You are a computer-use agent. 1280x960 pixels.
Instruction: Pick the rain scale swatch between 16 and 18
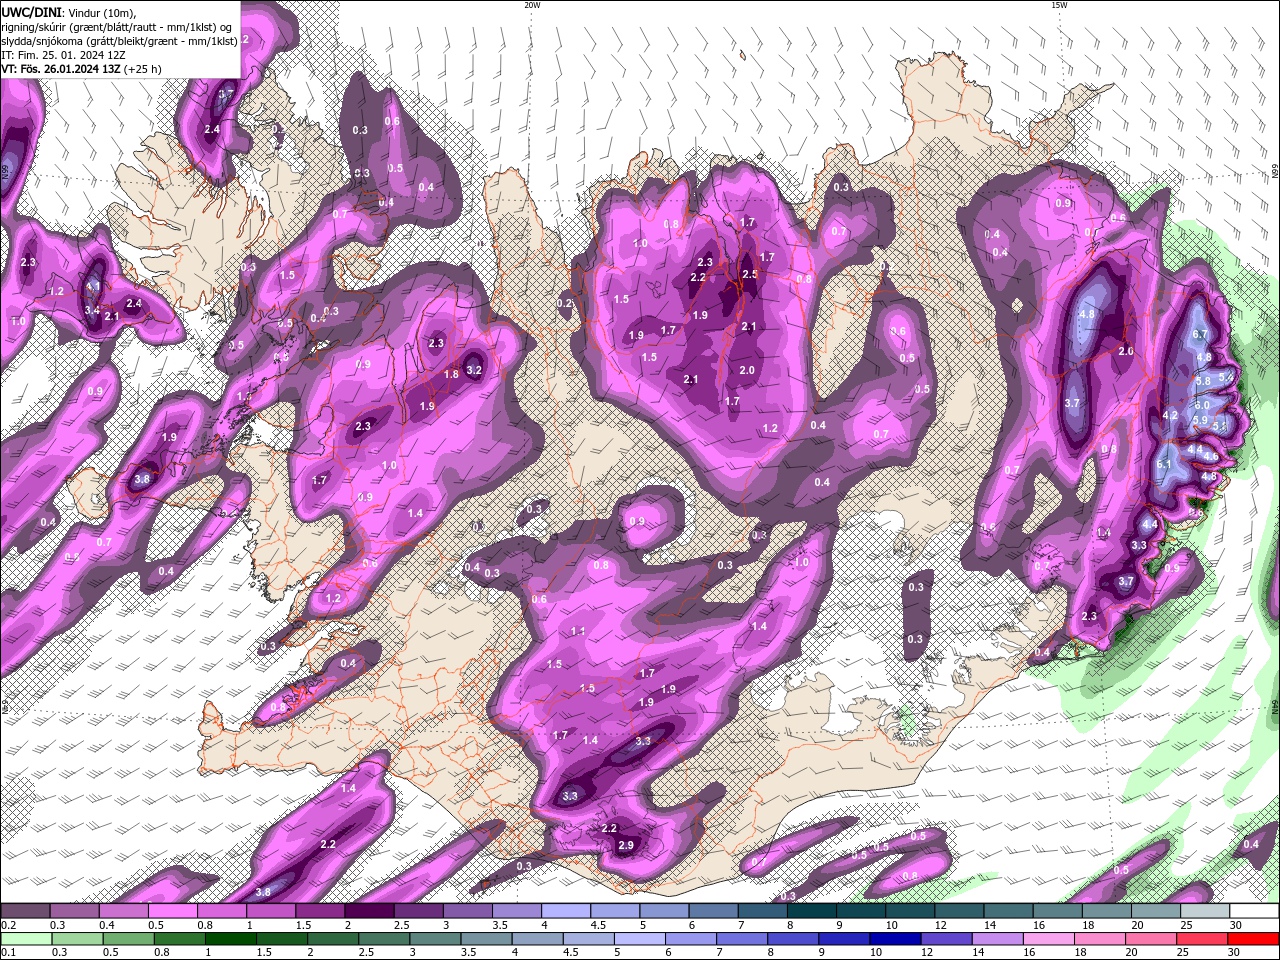pyautogui.click(x=1050, y=939)
